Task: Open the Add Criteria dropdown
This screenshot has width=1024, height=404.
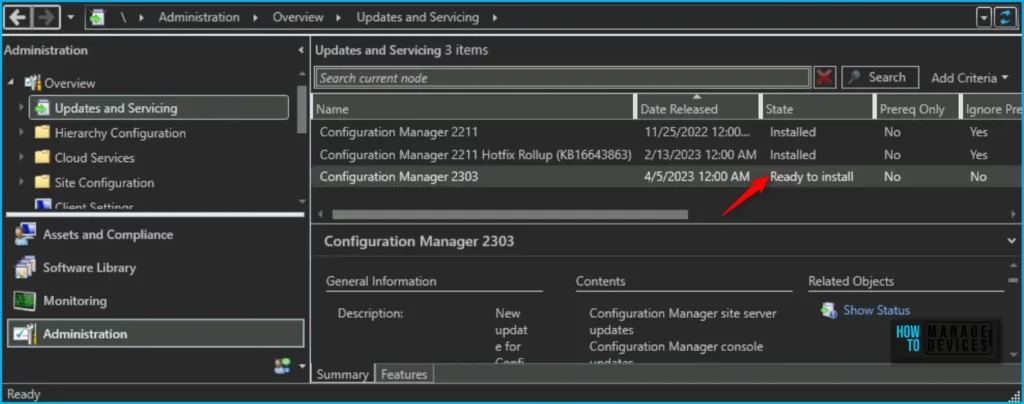Action: pyautogui.click(x=970, y=78)
